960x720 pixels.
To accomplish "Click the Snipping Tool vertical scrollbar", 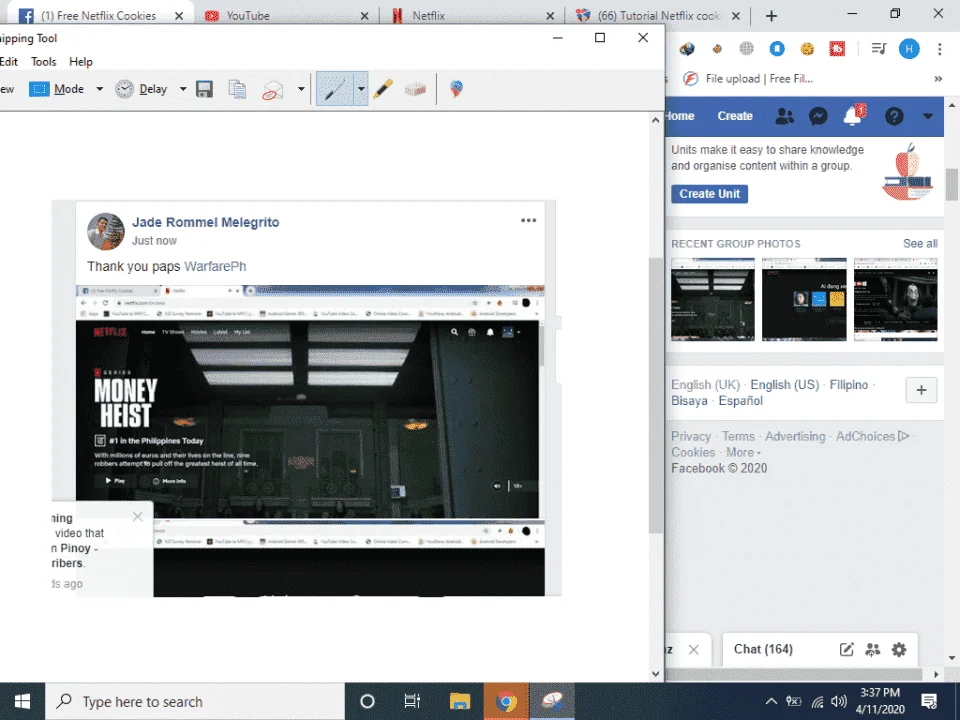I will 656,396.
